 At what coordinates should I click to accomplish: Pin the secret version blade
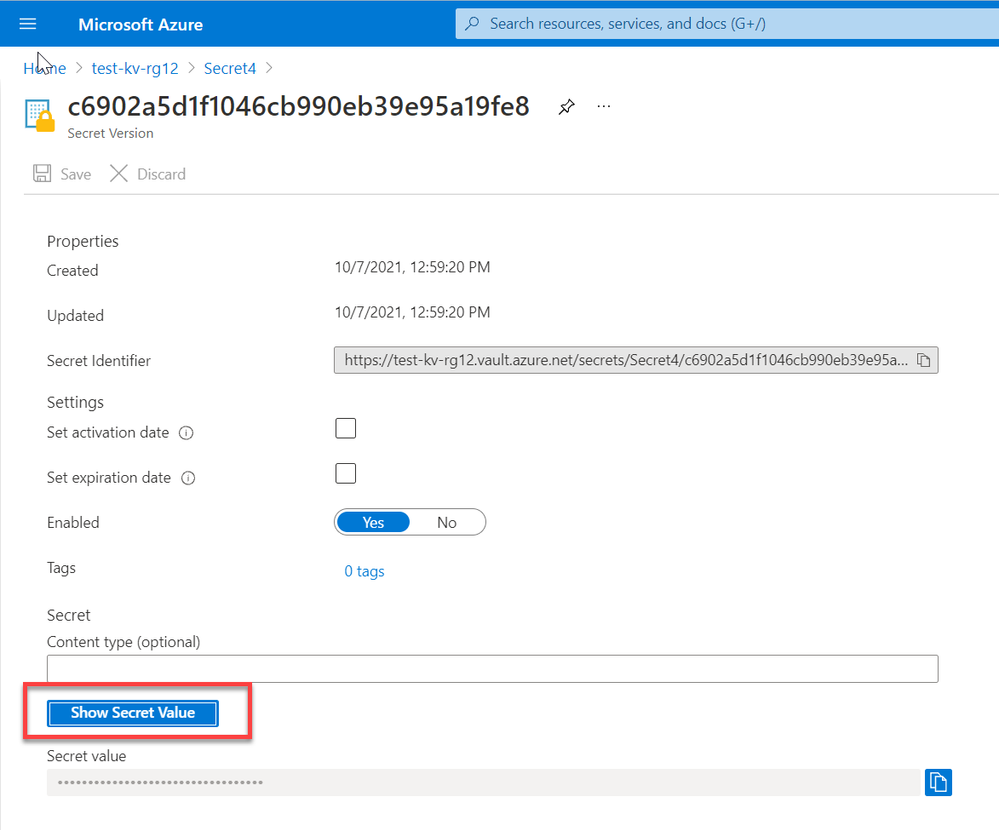pos(566,106)
